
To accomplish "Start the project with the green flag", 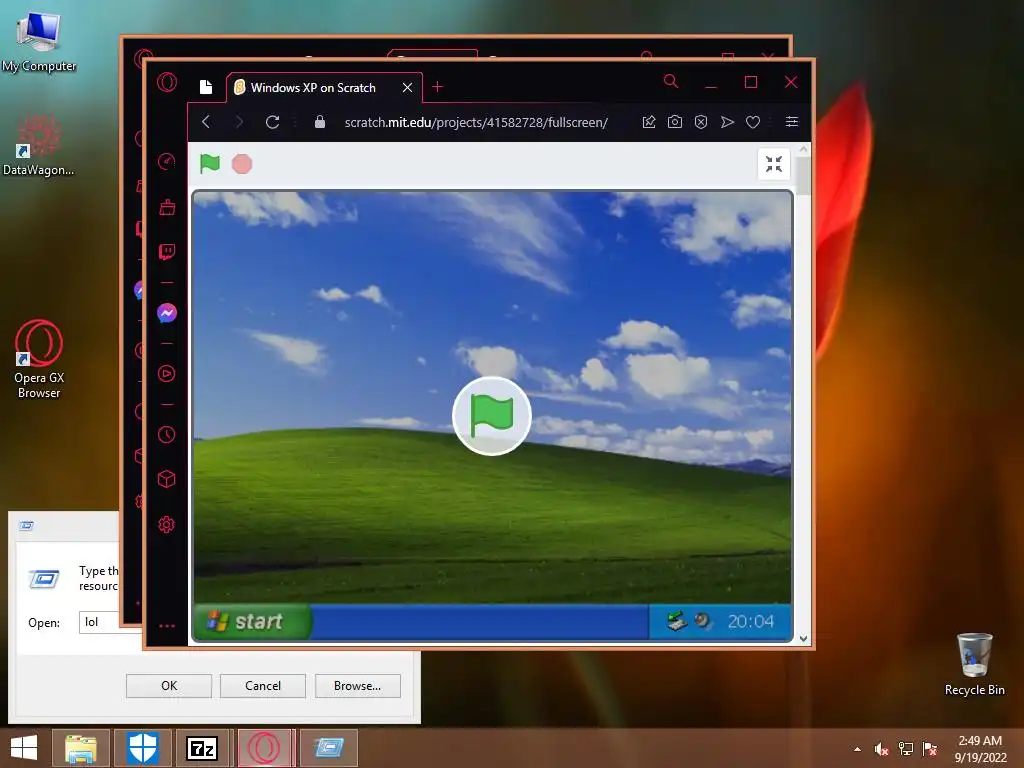I will [210, 163].
